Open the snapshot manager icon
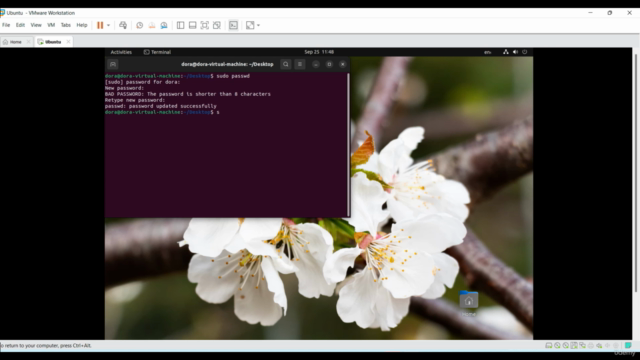640x360 pixels. click(x=164, y=25)
